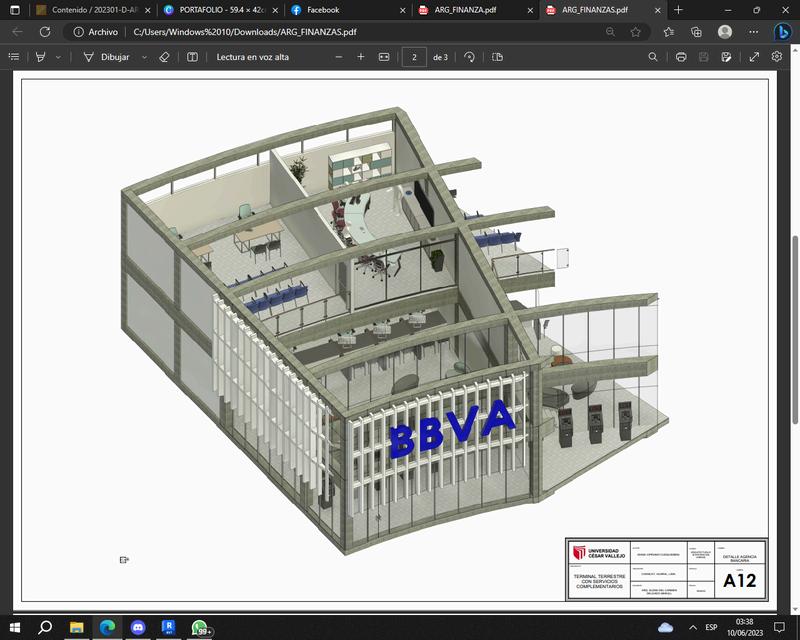This screenshot has height=640, width=800.
Task: Open the clock and date flyout
Action: pyautogui.click(x=745, y=627)
